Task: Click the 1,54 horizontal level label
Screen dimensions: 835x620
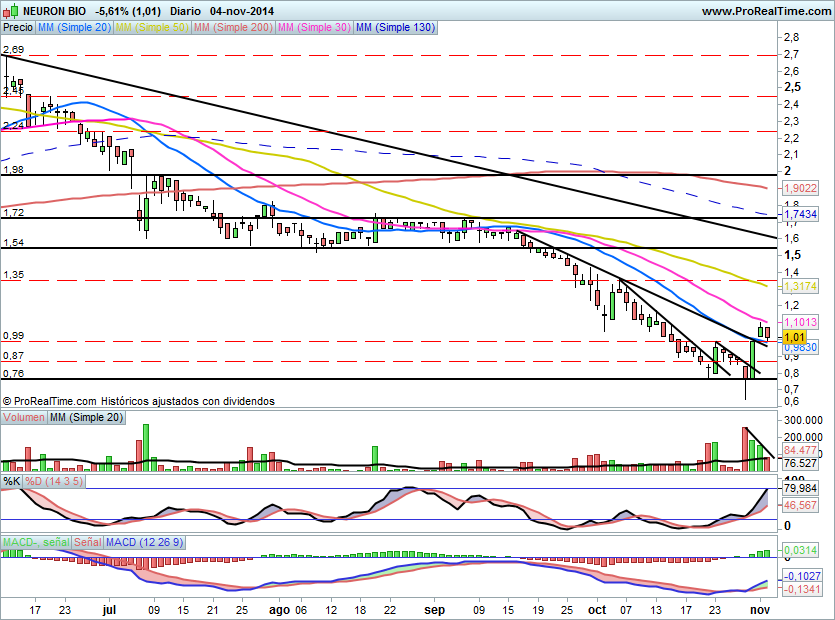Action: pos(13,243)
